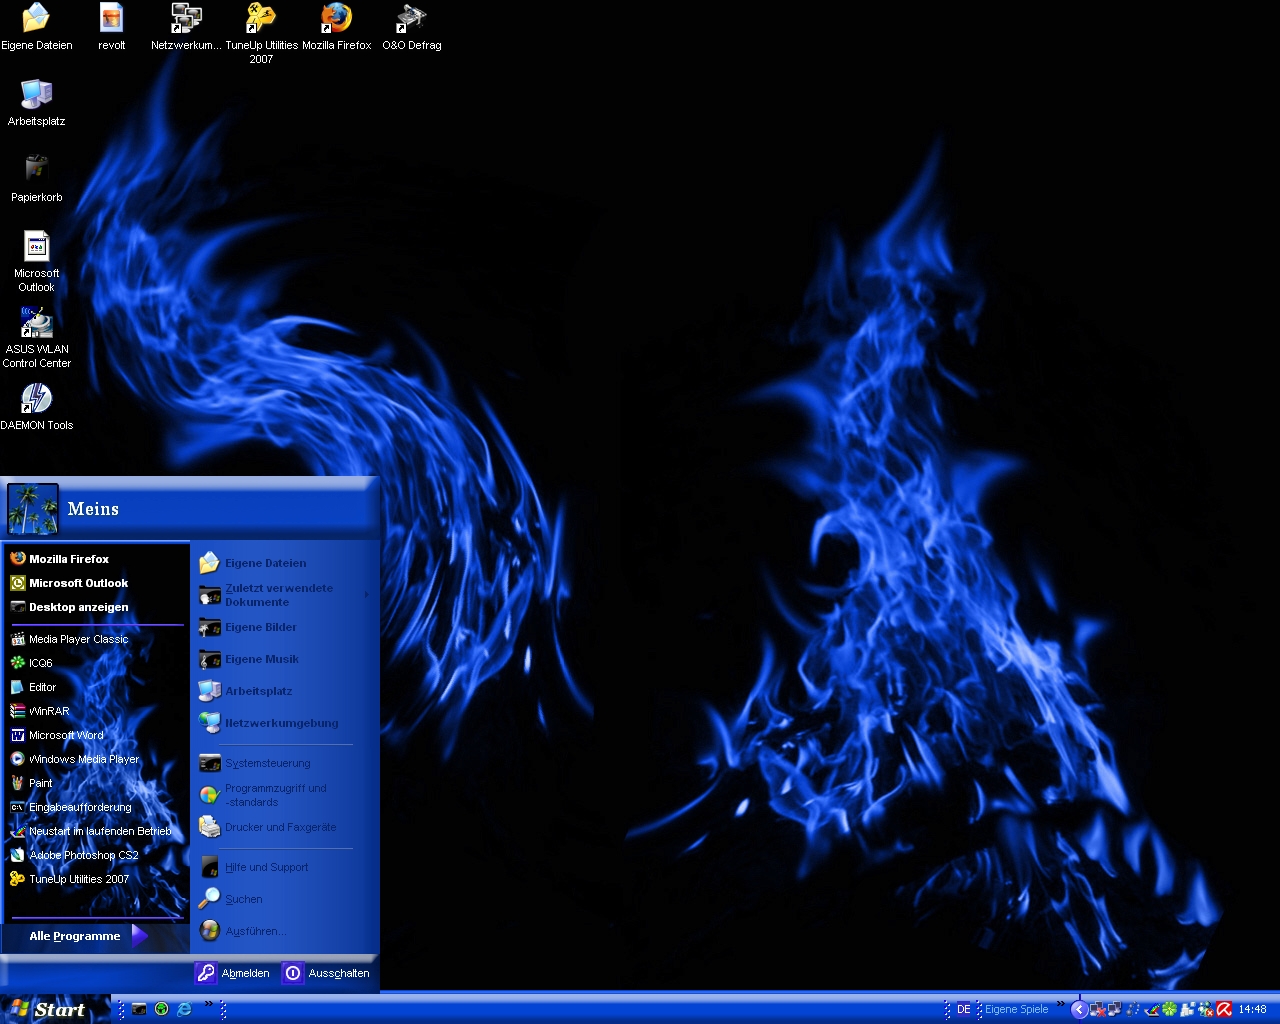Click the Abmelden button
This screenshot has height=1024, width=1280.
[233, 973]
